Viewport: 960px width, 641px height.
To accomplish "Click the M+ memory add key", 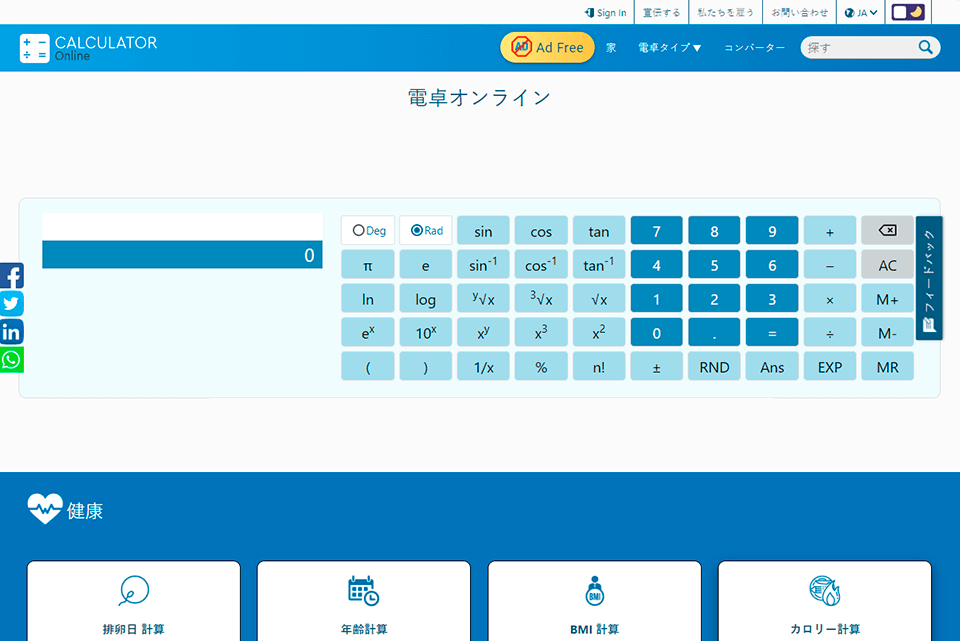I will pyautogui.click(x=887, y=299).
